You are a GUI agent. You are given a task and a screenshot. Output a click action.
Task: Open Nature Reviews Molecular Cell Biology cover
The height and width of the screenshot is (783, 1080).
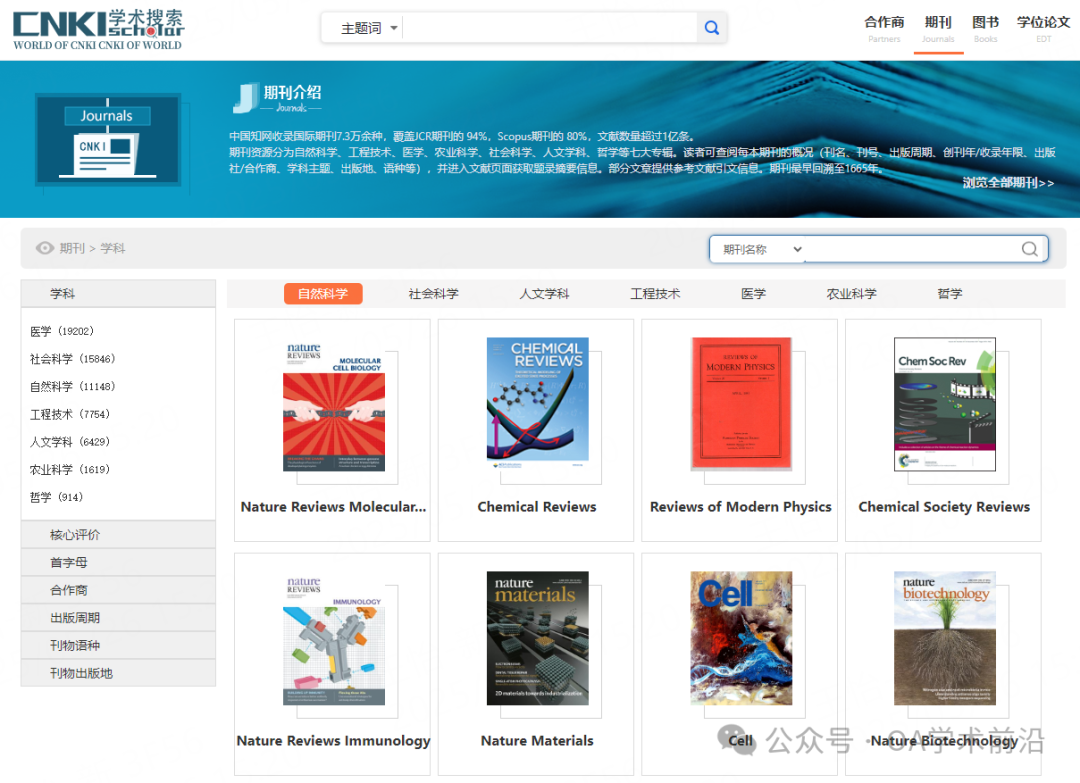pos(334,407)
